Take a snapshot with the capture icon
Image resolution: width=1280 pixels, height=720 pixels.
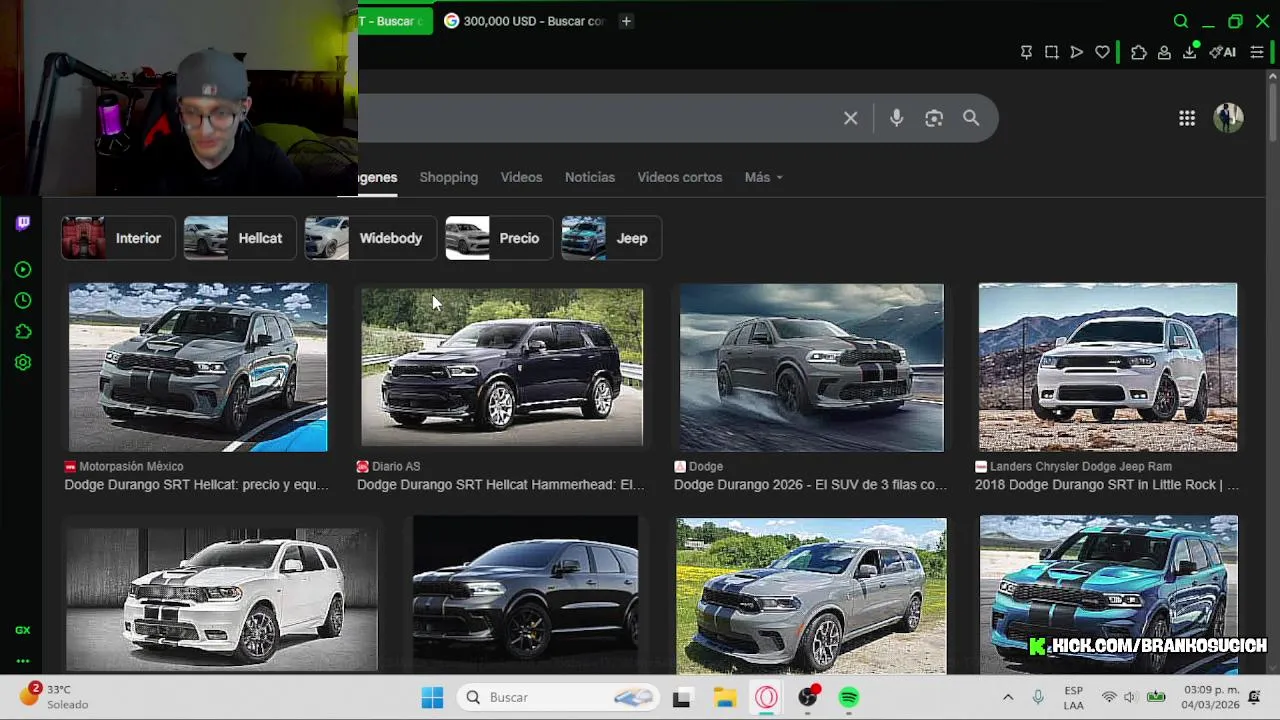(1051, 52)
